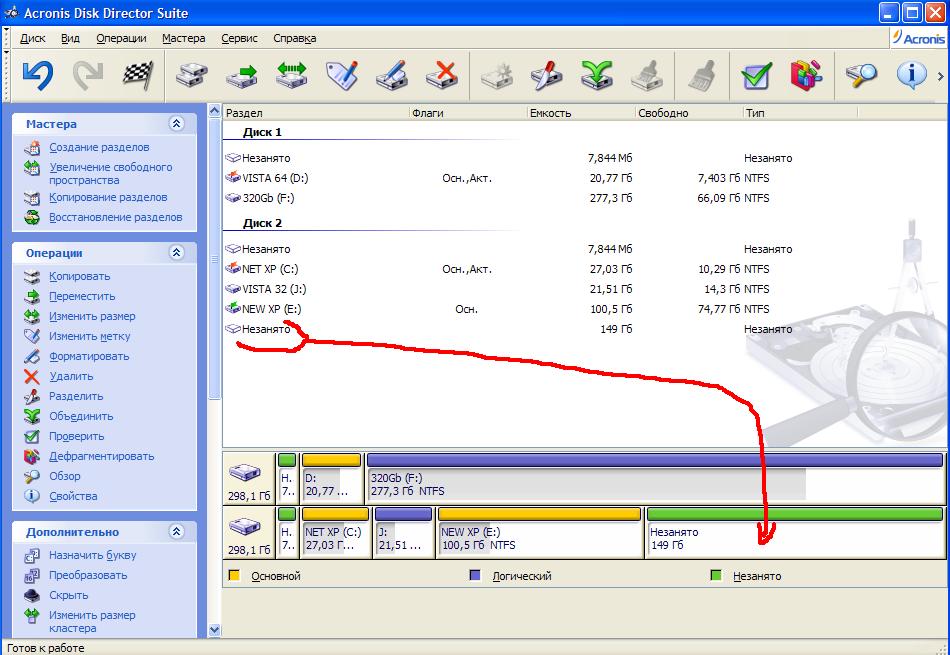950x655 pixels.
Task: Click the Копирование разделов link
Action: tap(108, 198)
